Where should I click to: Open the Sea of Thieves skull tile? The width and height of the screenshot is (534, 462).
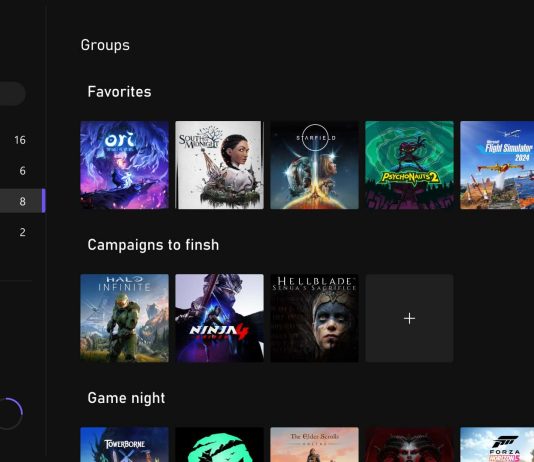click(x=219, y=445)
